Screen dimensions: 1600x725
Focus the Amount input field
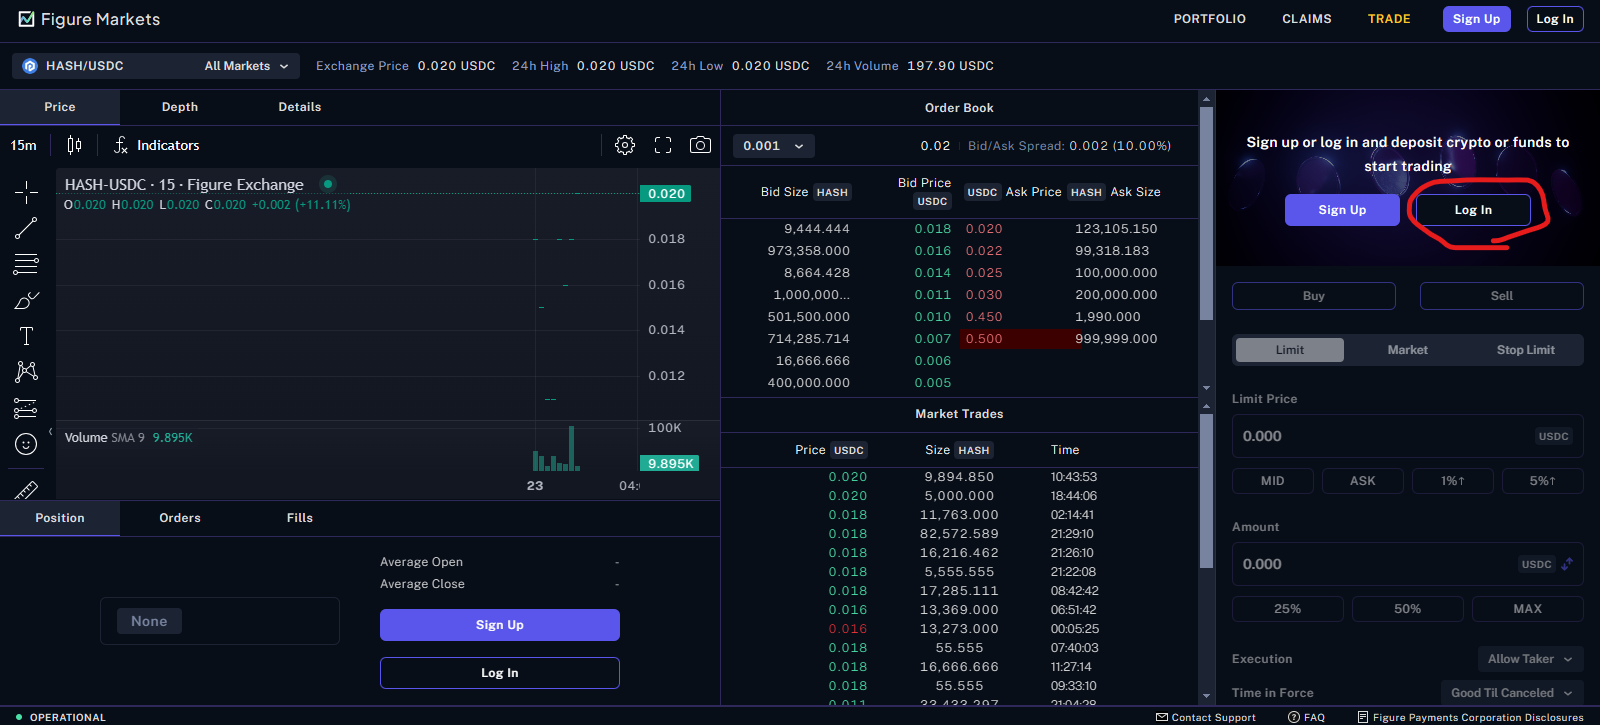tap(1408, 564)
